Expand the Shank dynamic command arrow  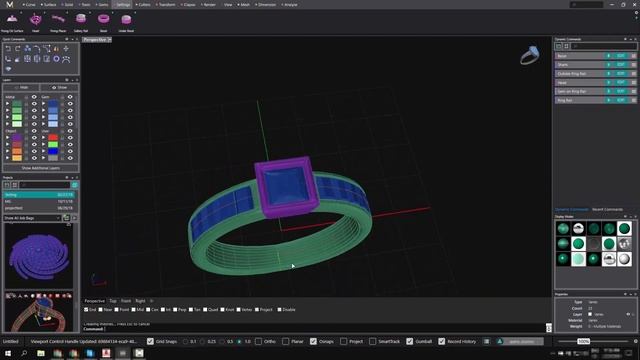point(608,64)
